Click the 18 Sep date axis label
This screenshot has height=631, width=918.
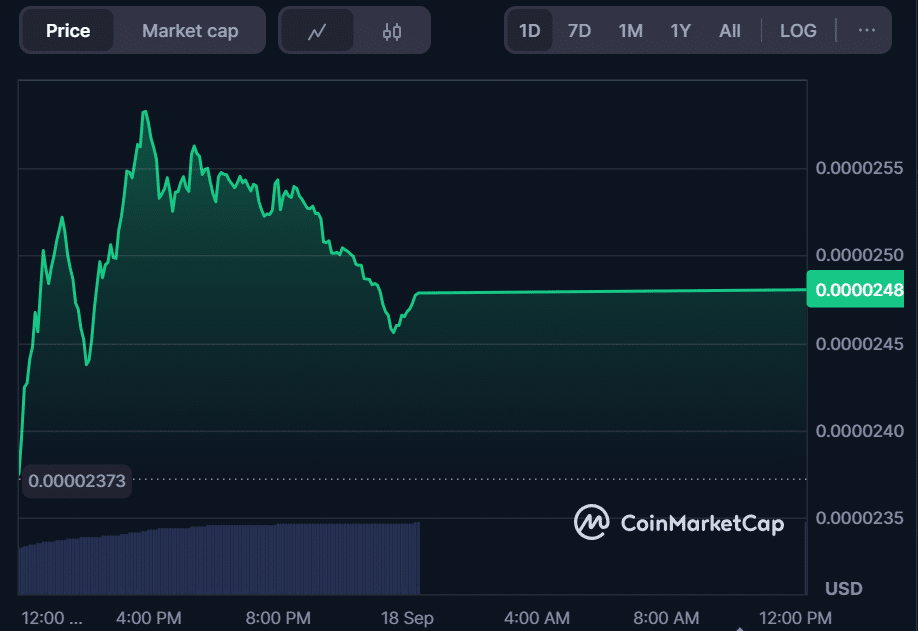click(x=407, y=618)
